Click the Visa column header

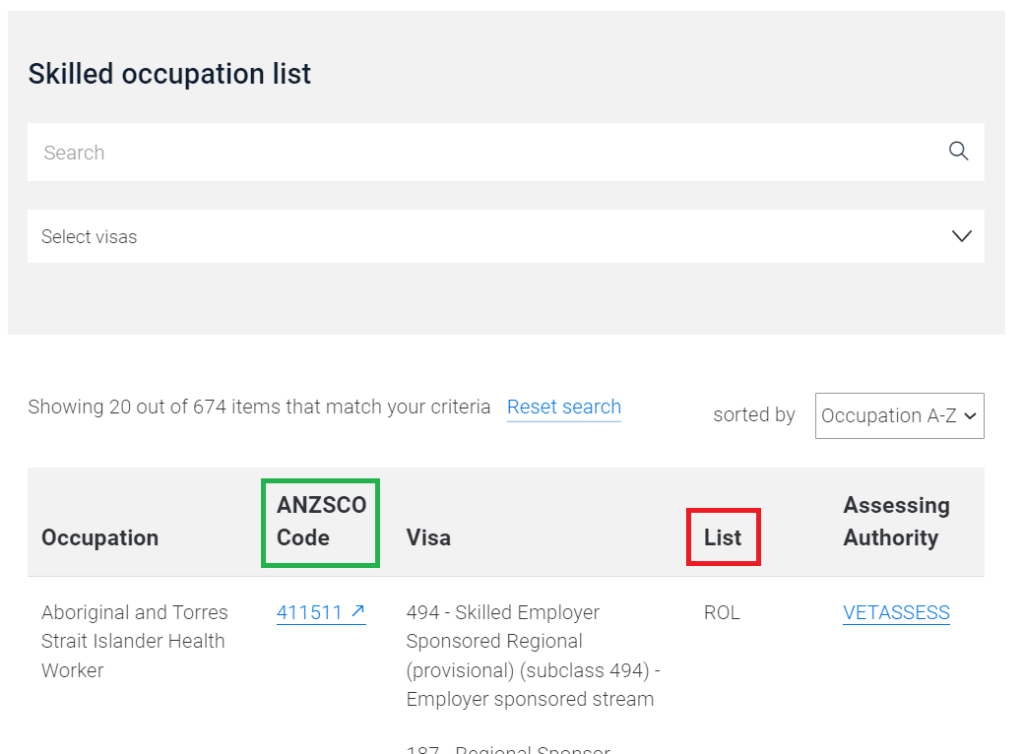point(428,537)
